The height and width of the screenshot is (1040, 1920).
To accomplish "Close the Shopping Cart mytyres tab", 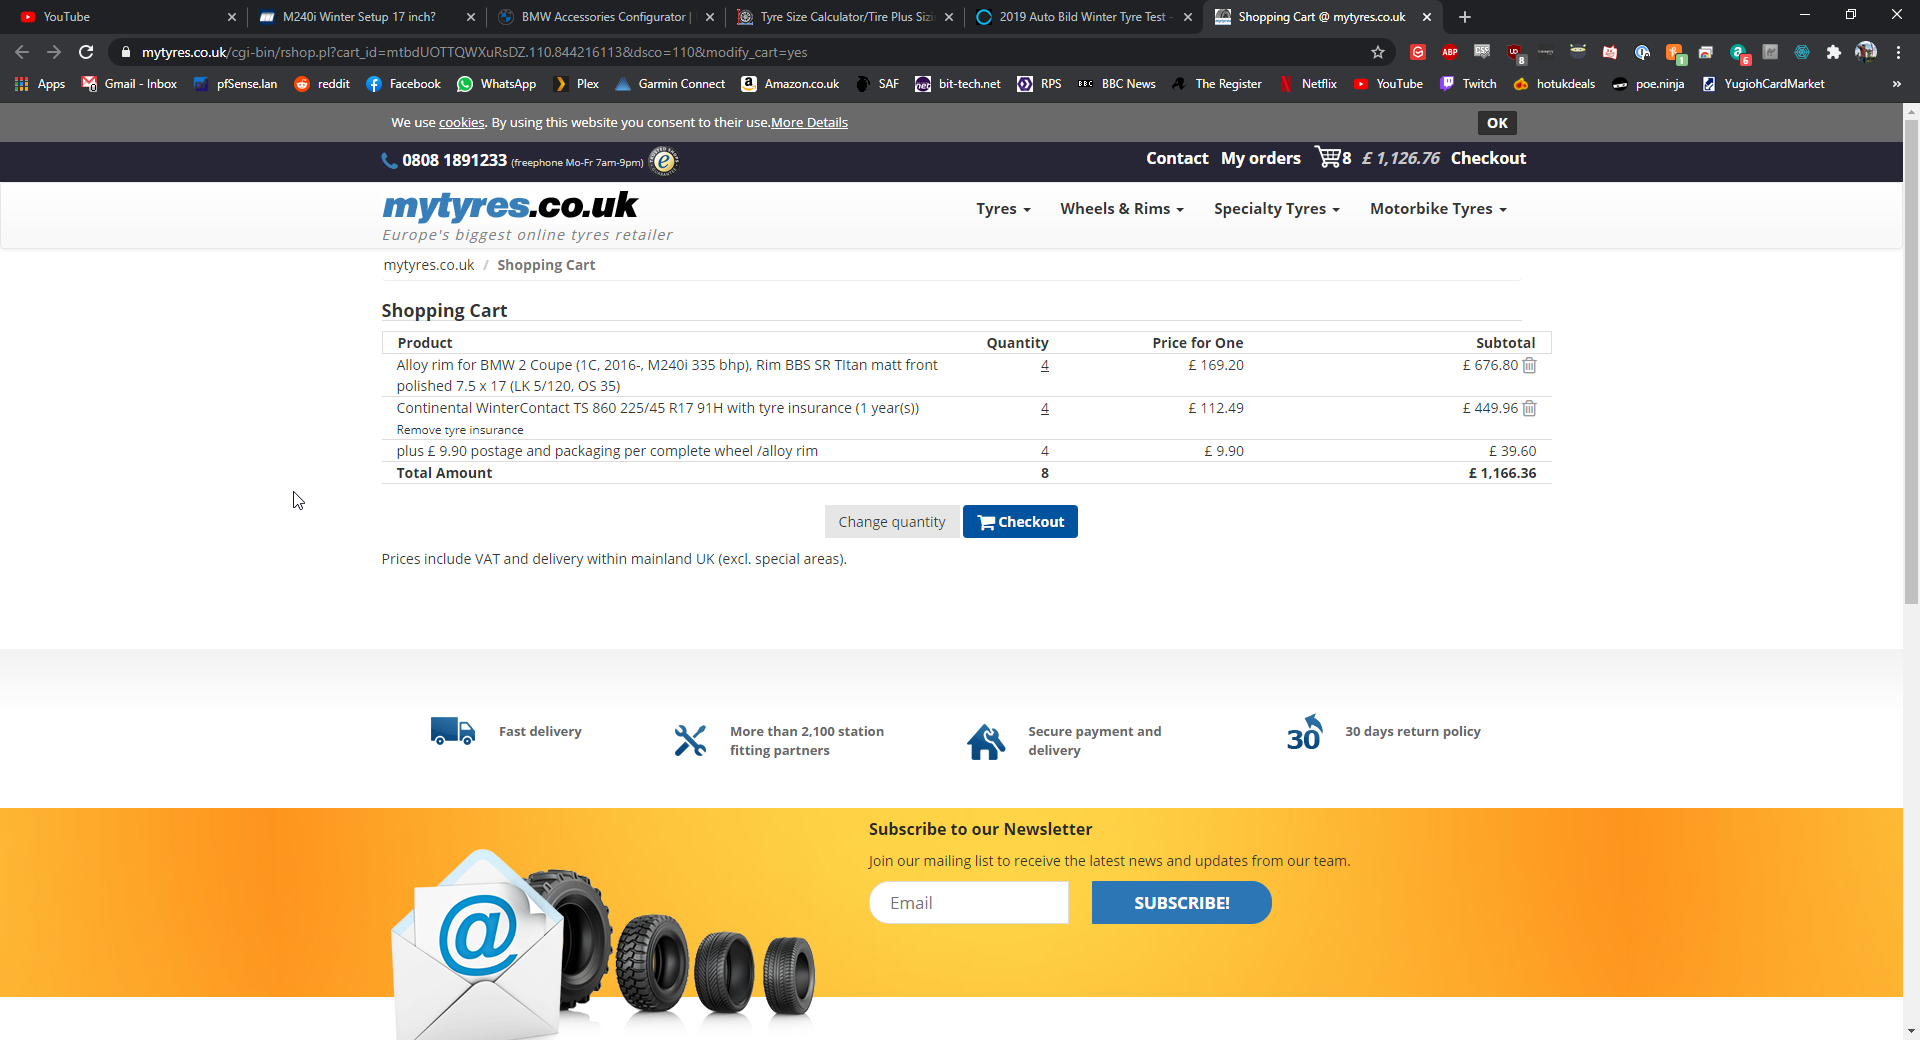I will [1427, 17].
